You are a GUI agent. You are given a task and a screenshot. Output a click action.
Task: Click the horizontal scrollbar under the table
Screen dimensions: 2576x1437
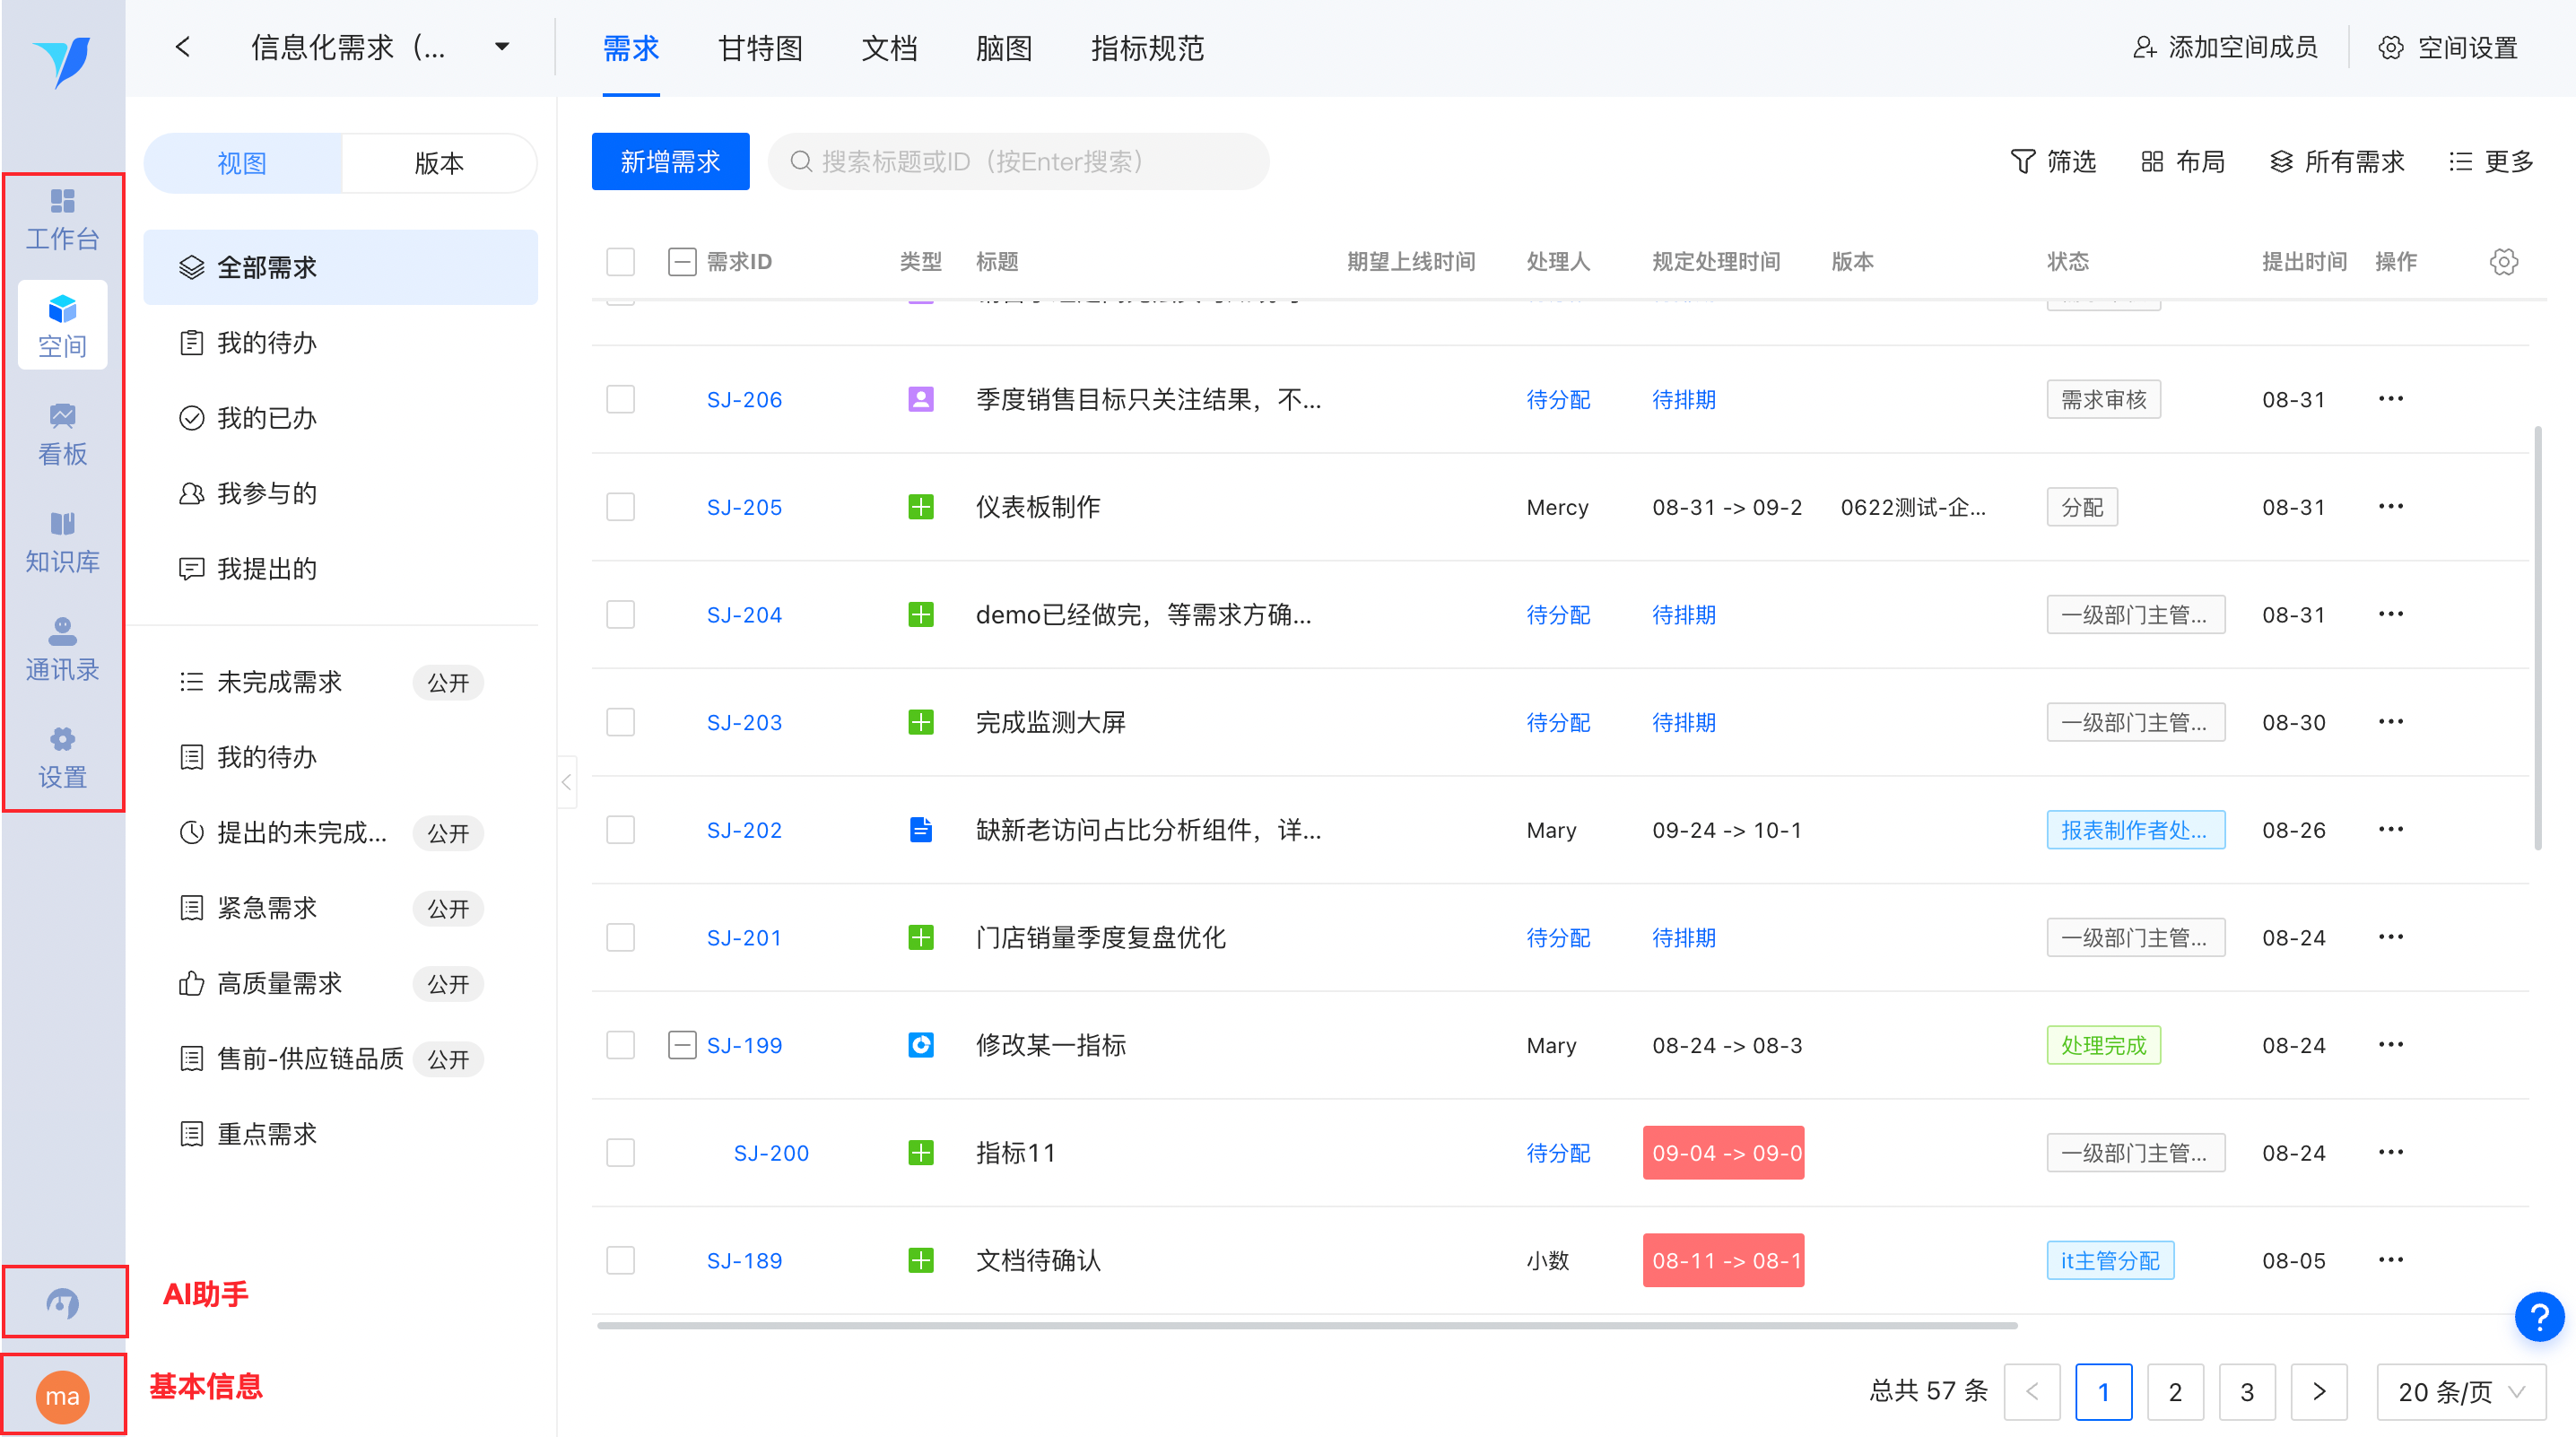coord(1305,1325)
